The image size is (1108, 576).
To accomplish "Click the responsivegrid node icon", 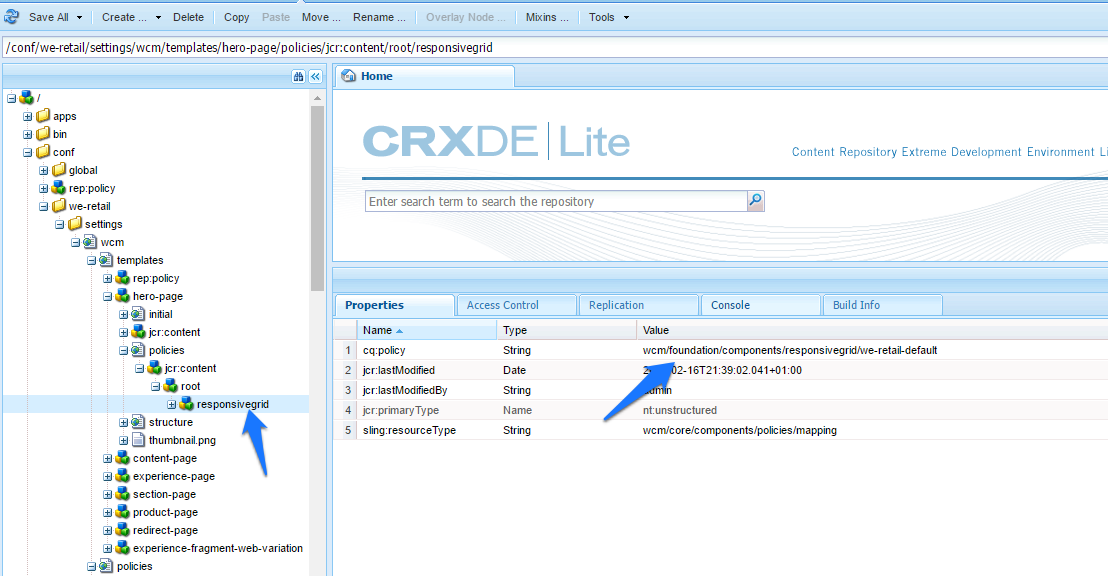I will (x=185, y=404).
